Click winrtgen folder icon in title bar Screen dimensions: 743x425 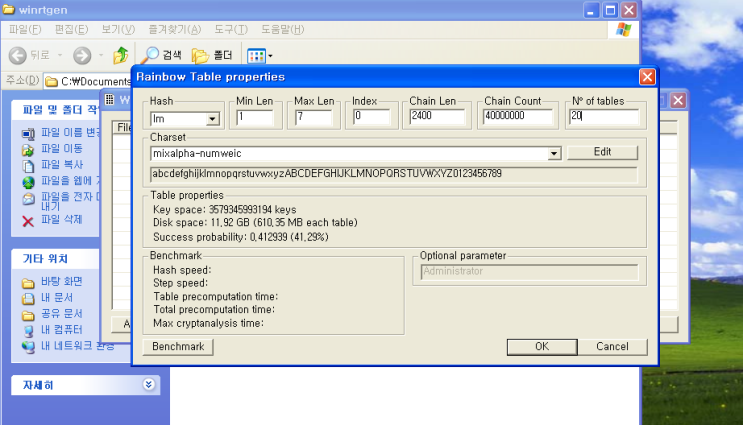(x=9, y=9)
